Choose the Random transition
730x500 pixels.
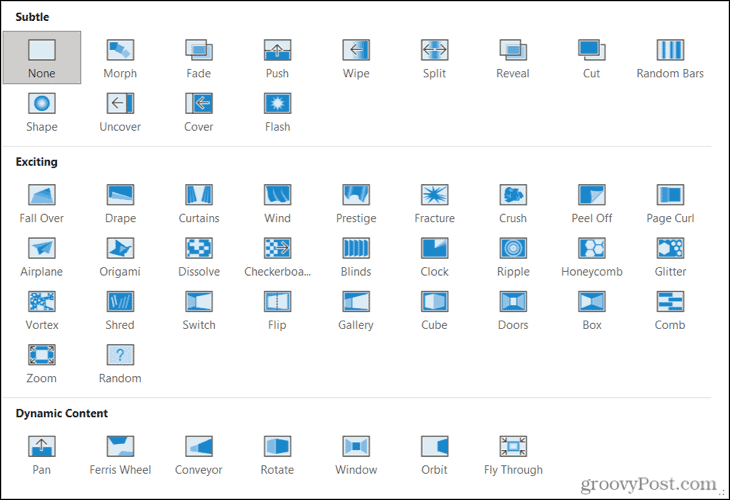(120, 364)
